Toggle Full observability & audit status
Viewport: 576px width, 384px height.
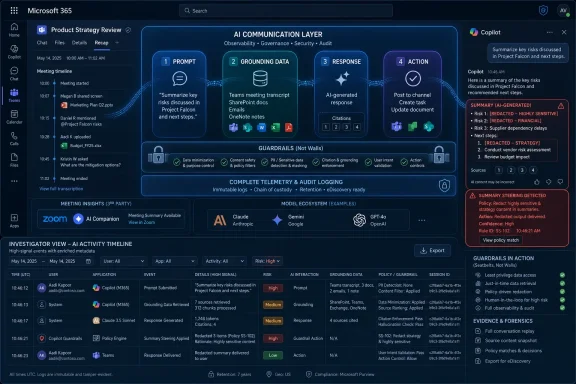562,308
